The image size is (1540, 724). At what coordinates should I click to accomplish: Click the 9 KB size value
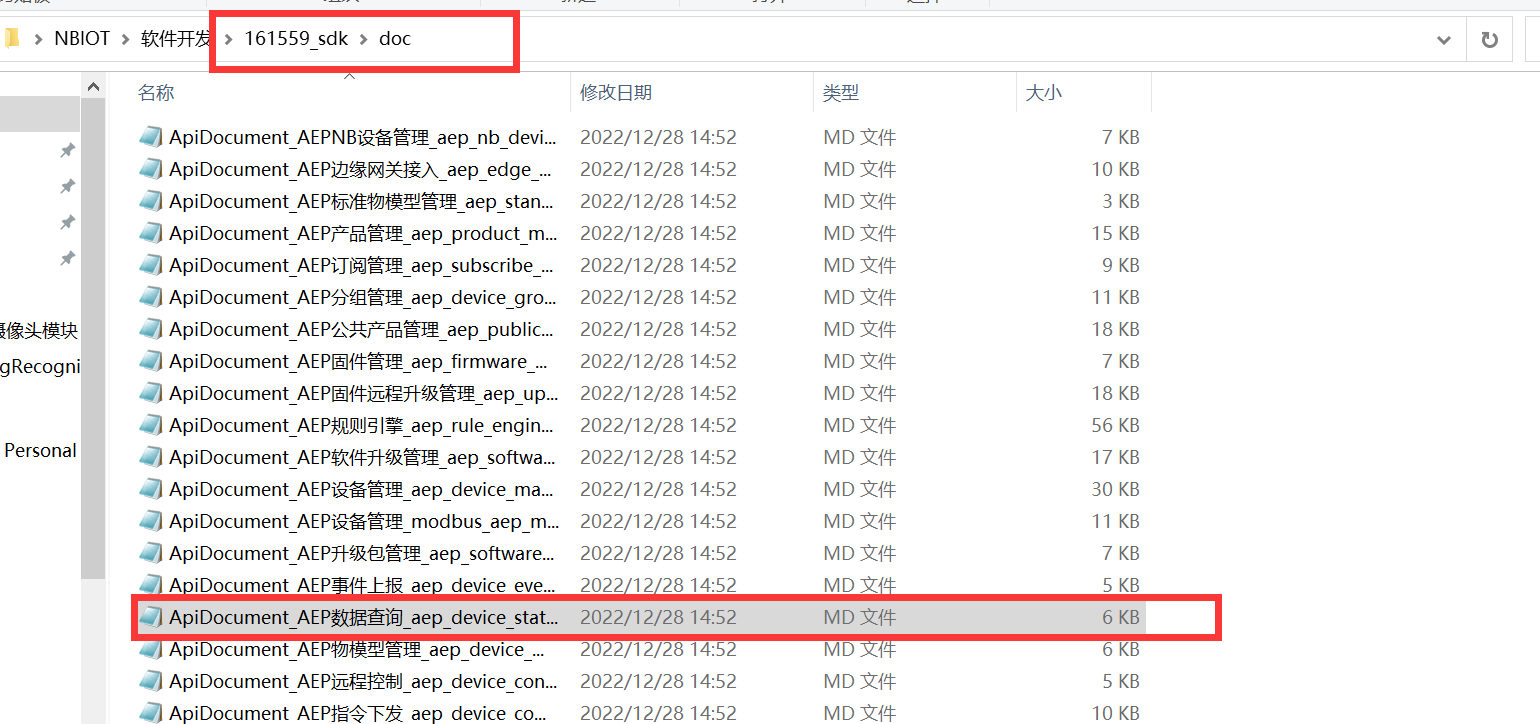coord(1121,265)
